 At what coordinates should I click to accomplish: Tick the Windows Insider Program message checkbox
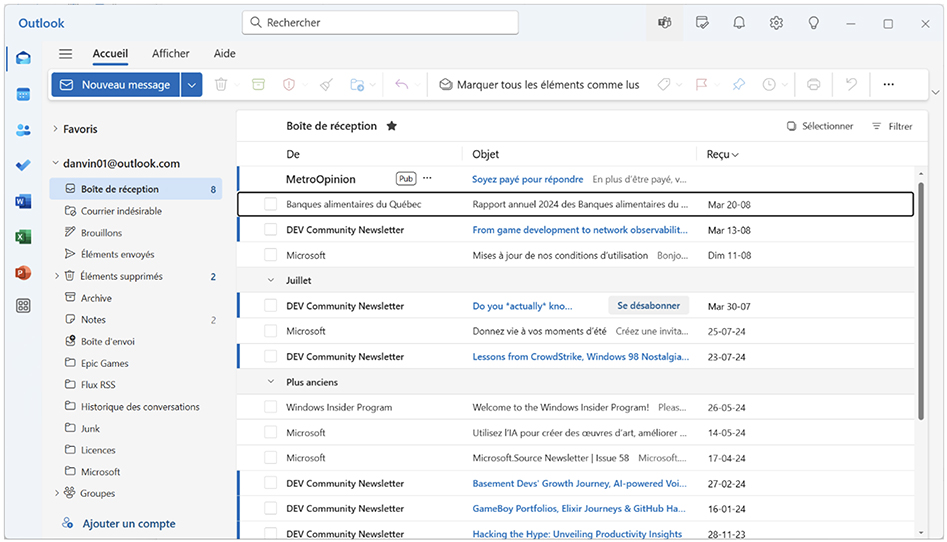(270, 407)
